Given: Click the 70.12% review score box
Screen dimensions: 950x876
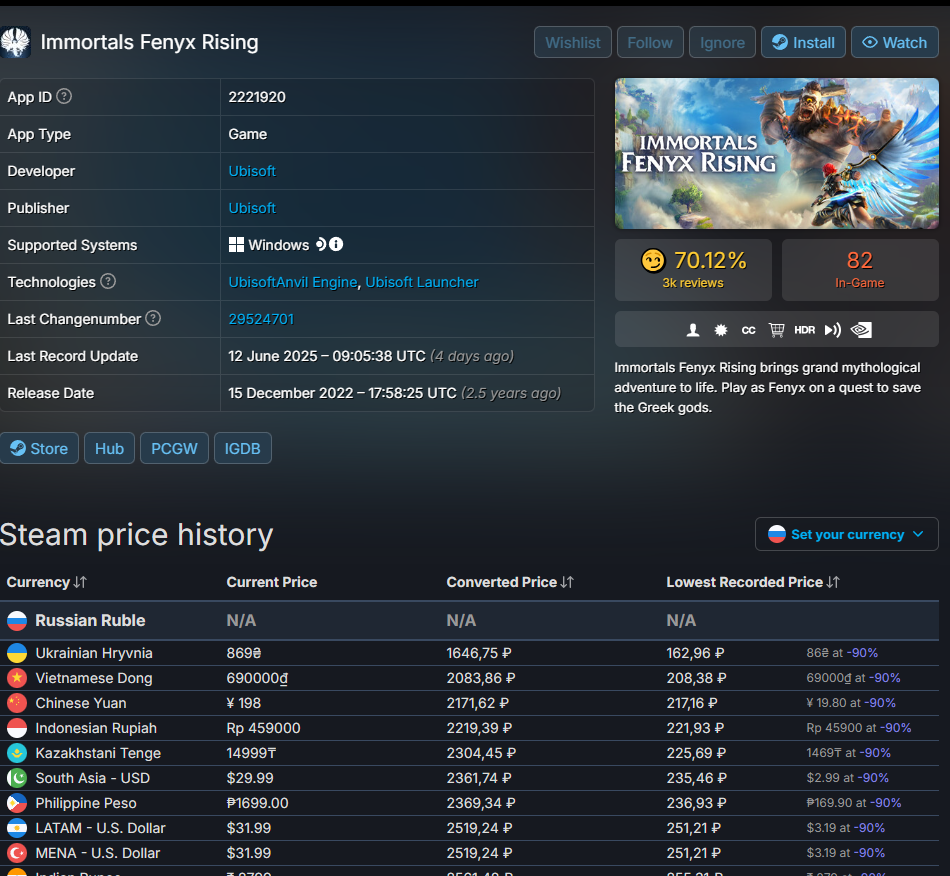Looking at the screenshot, I should point(693,270).
